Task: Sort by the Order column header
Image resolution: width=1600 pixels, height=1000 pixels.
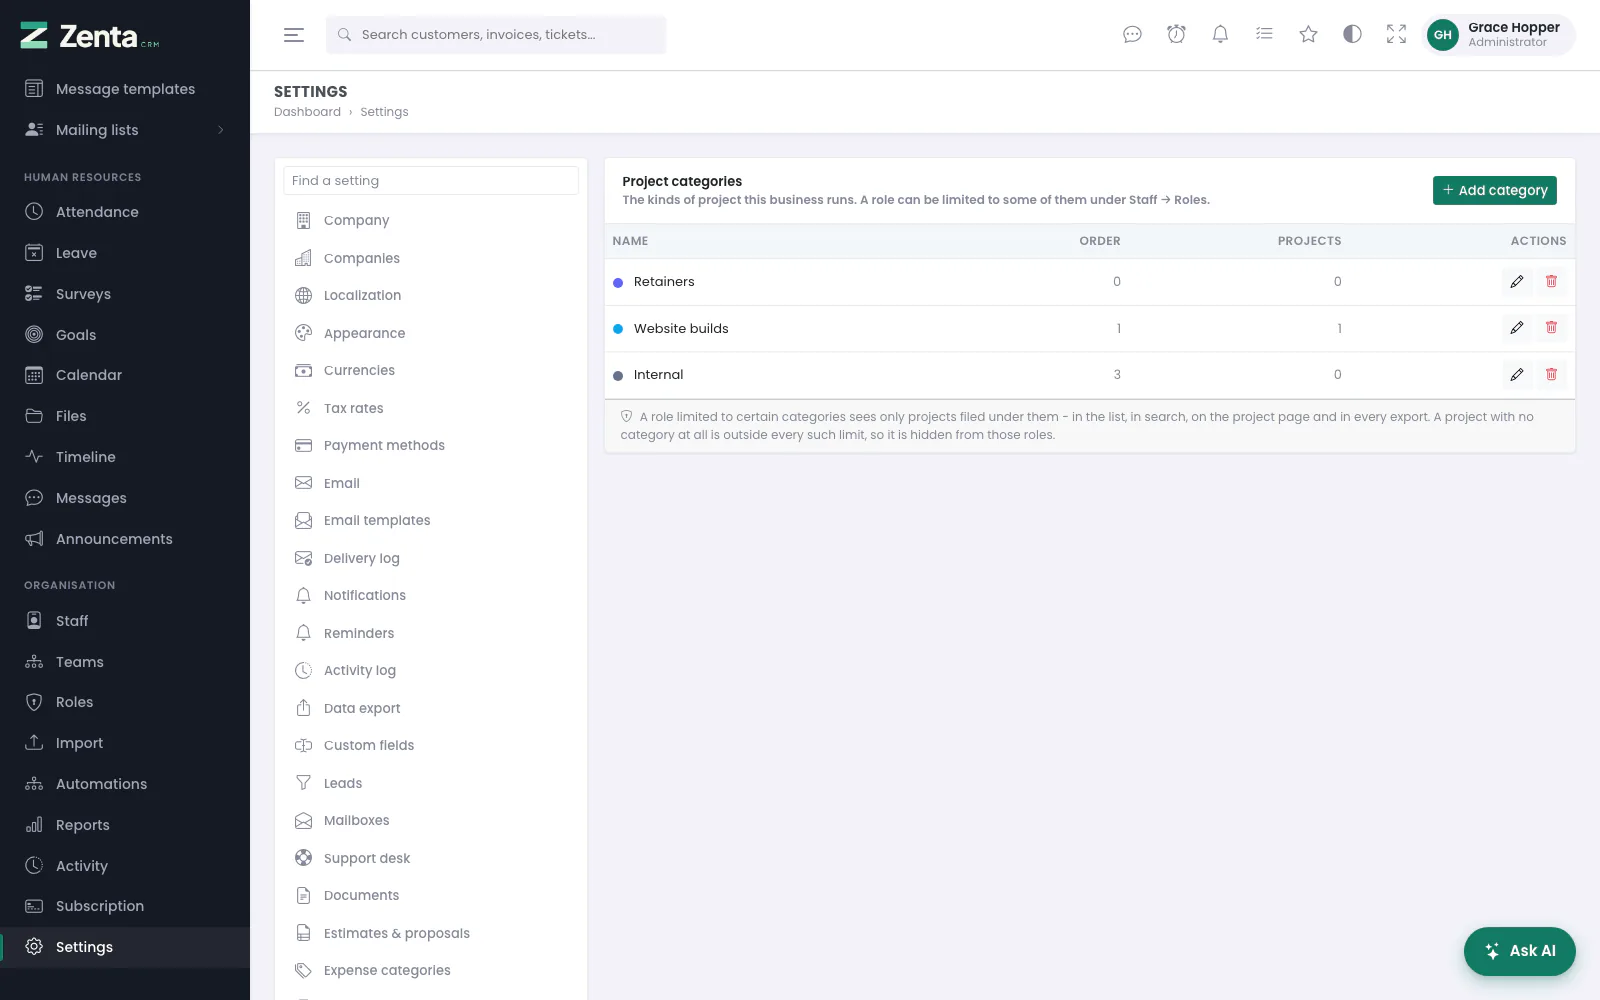Action: point(1099,241)
